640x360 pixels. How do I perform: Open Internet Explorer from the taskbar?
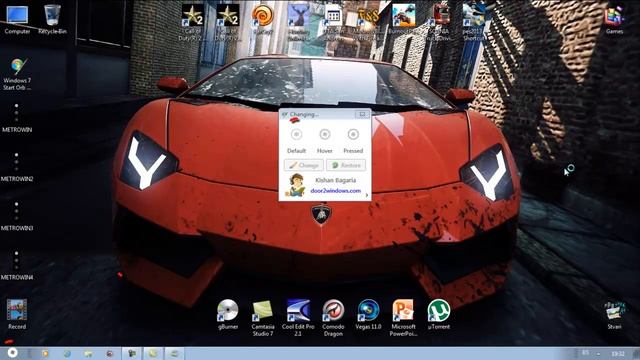pos(67,353)
